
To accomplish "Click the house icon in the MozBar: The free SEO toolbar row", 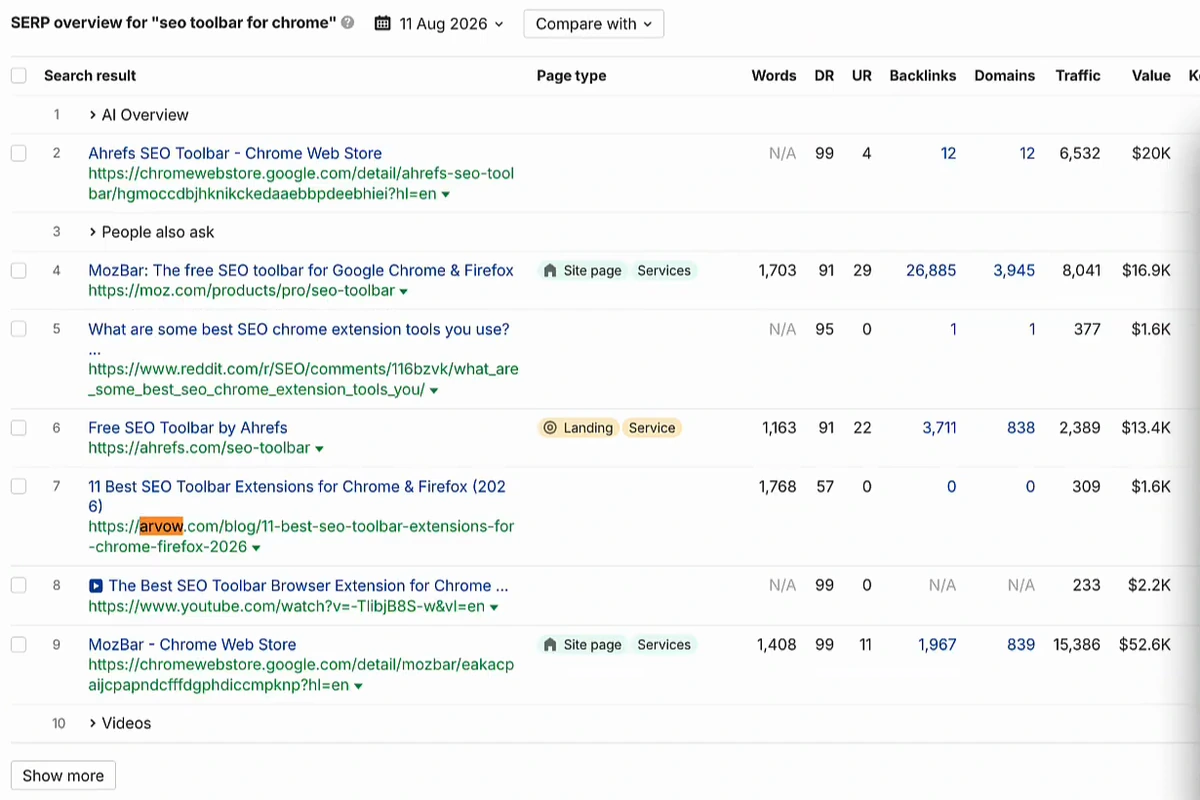I will tap(549, 270).
